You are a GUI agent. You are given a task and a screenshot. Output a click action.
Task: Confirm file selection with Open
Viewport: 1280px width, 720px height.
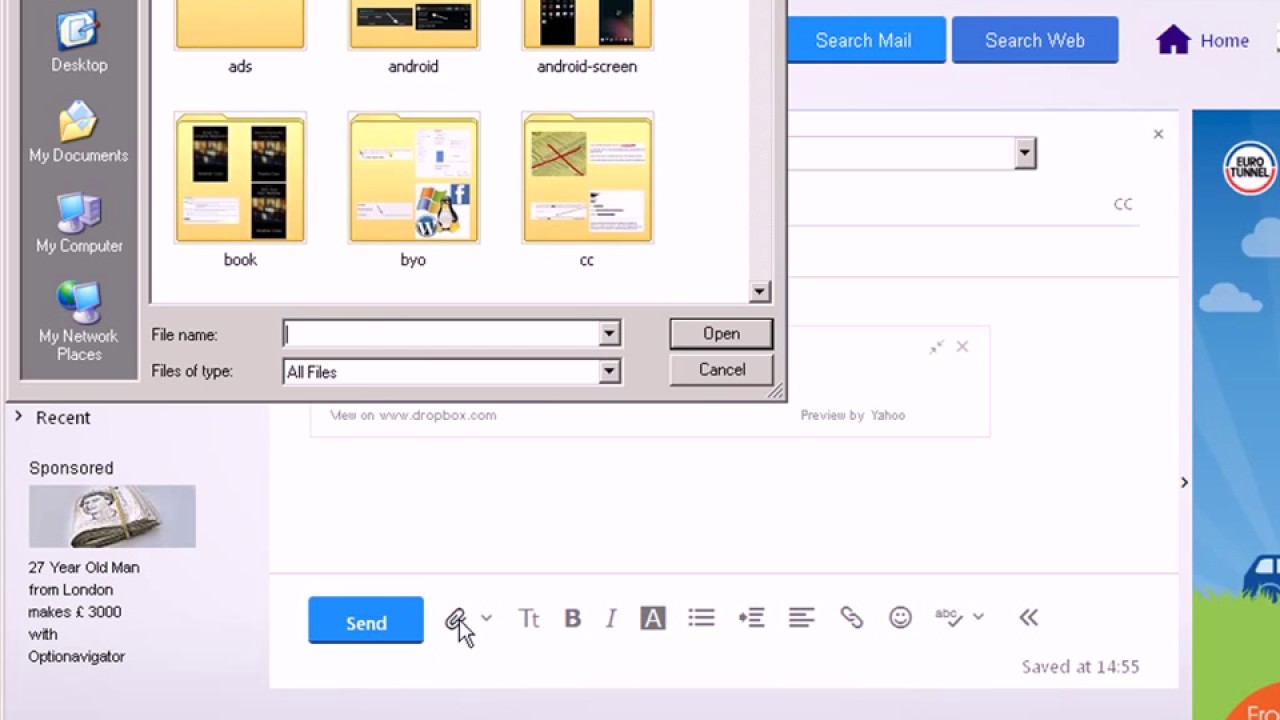pos(721,333)
